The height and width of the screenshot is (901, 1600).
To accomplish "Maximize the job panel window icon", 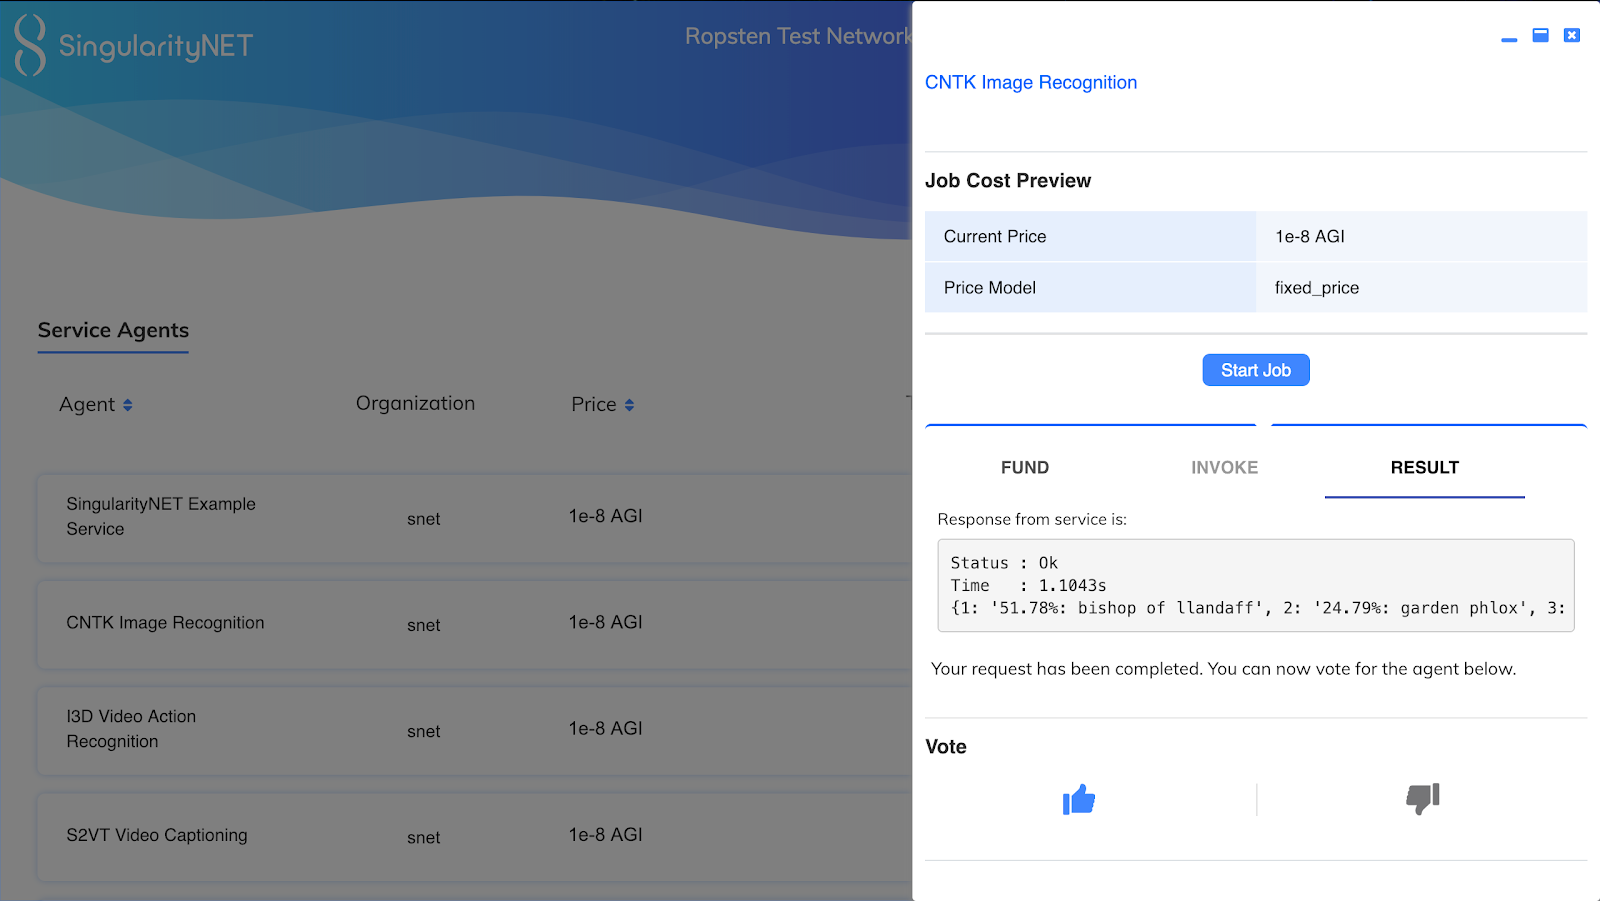I will point(1541,35).
